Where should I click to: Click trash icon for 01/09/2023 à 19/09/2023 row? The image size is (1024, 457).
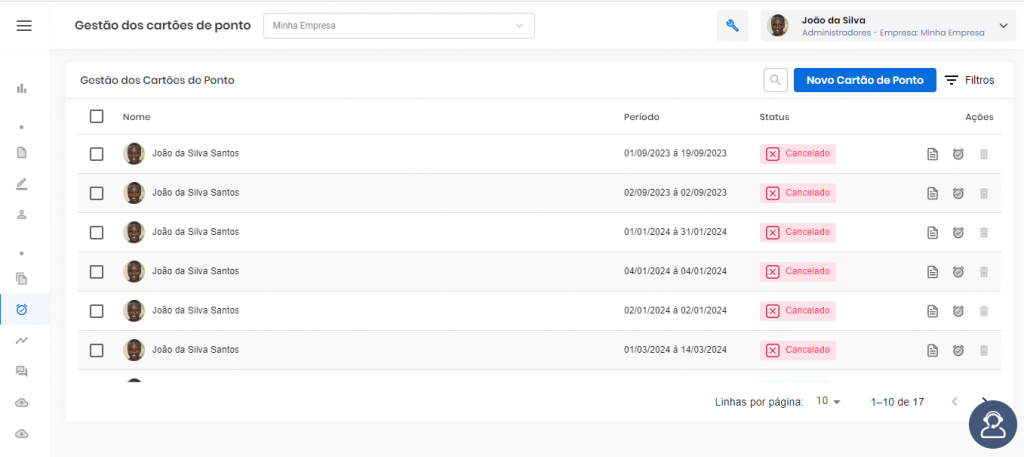[984, 154]
